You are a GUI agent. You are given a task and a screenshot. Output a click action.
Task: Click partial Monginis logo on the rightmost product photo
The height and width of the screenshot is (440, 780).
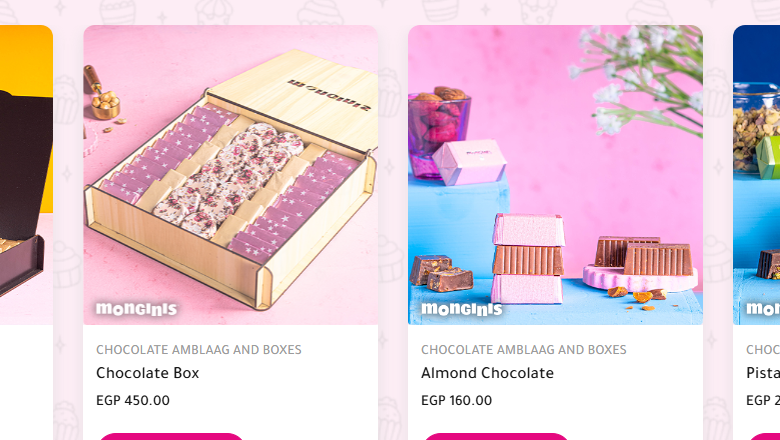(x=763, y=309)
